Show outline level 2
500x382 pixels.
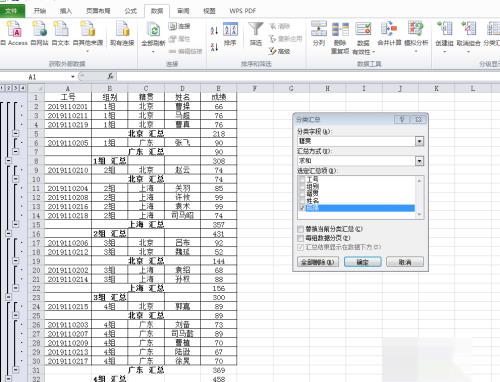9,88
